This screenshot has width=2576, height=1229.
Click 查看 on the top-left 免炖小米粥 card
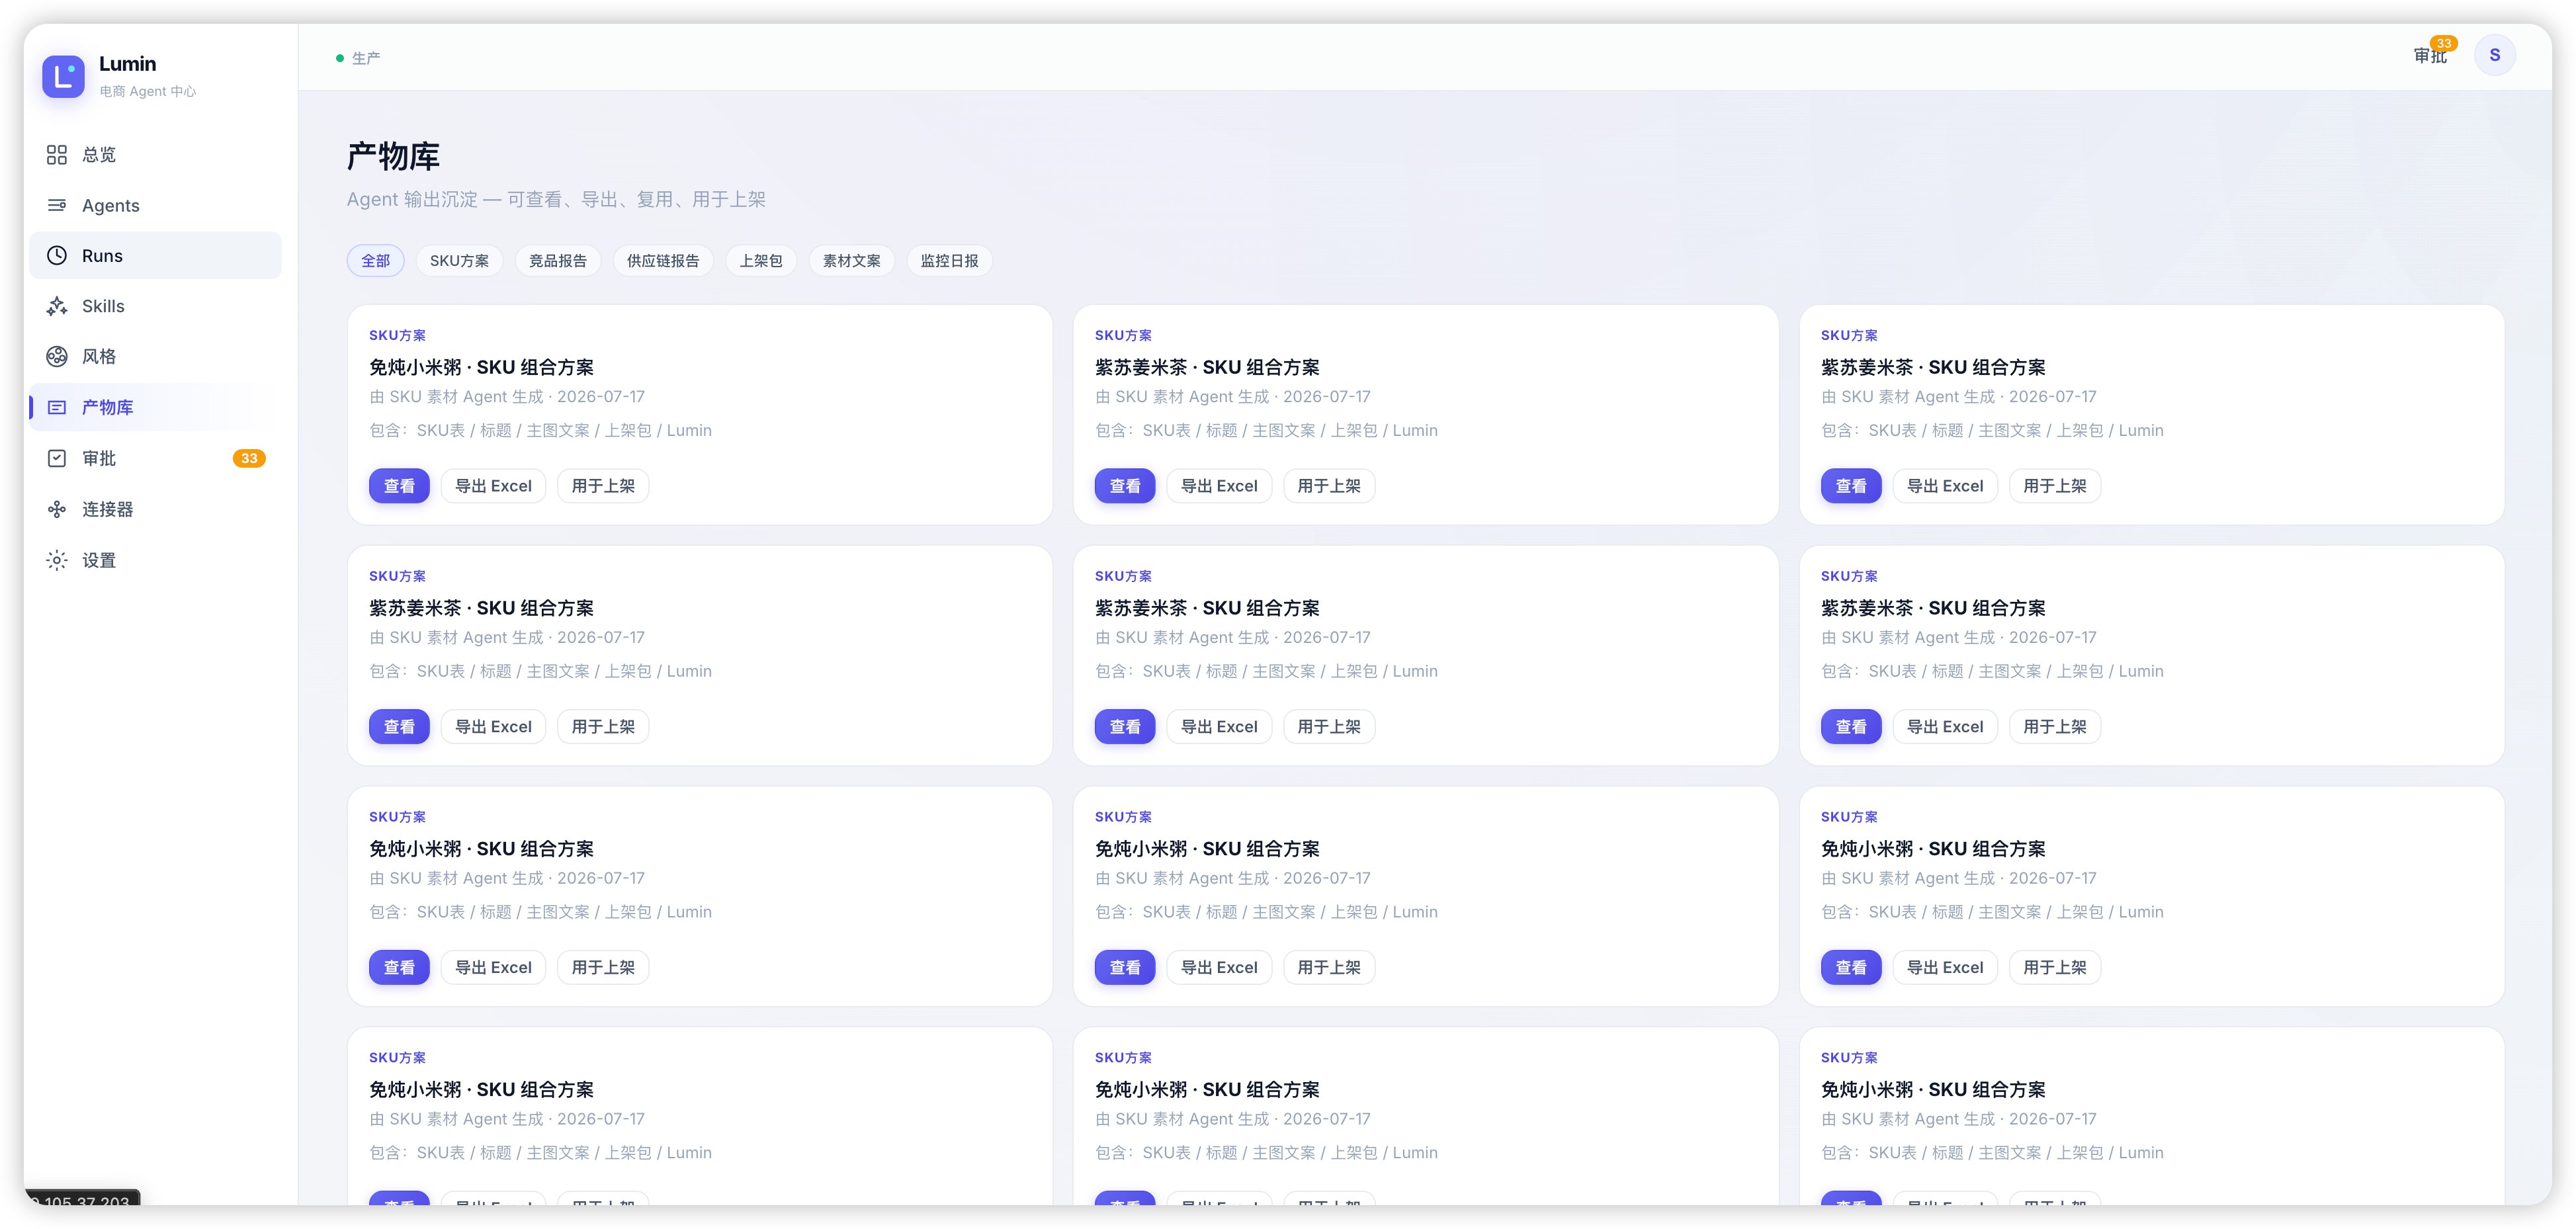[x=399, y=486]
